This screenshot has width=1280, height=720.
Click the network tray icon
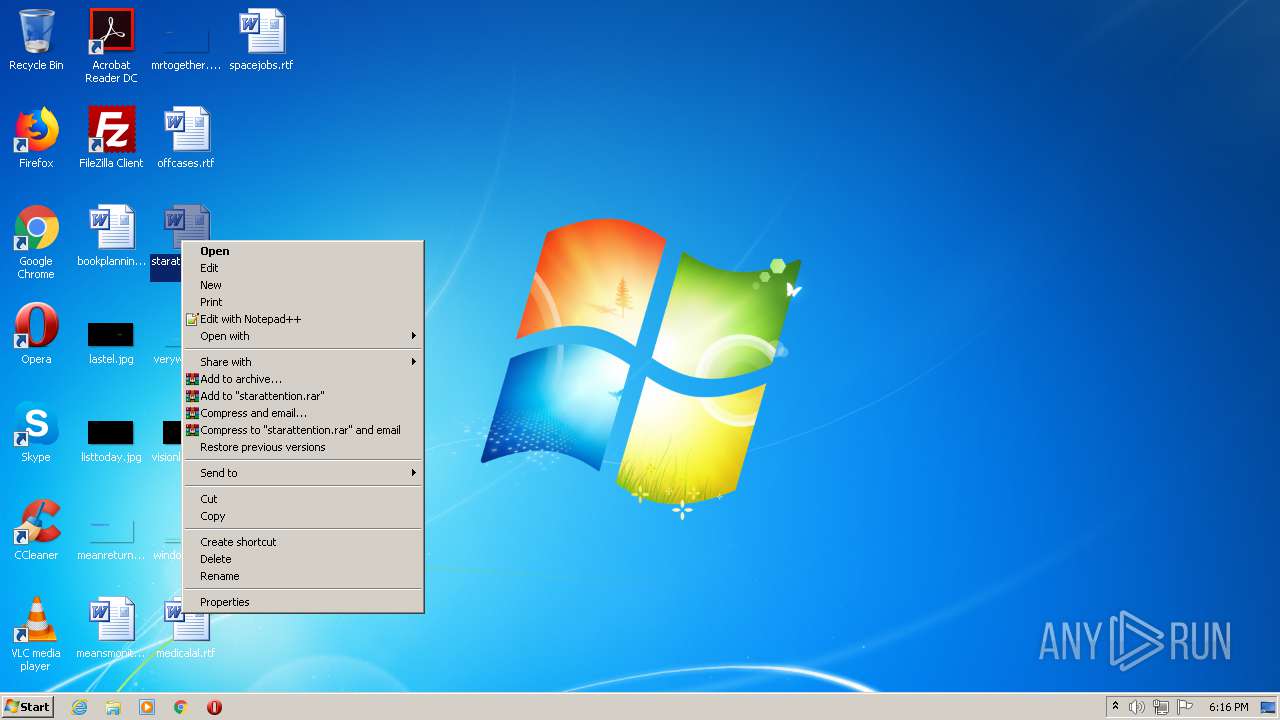pos(1161,707)
